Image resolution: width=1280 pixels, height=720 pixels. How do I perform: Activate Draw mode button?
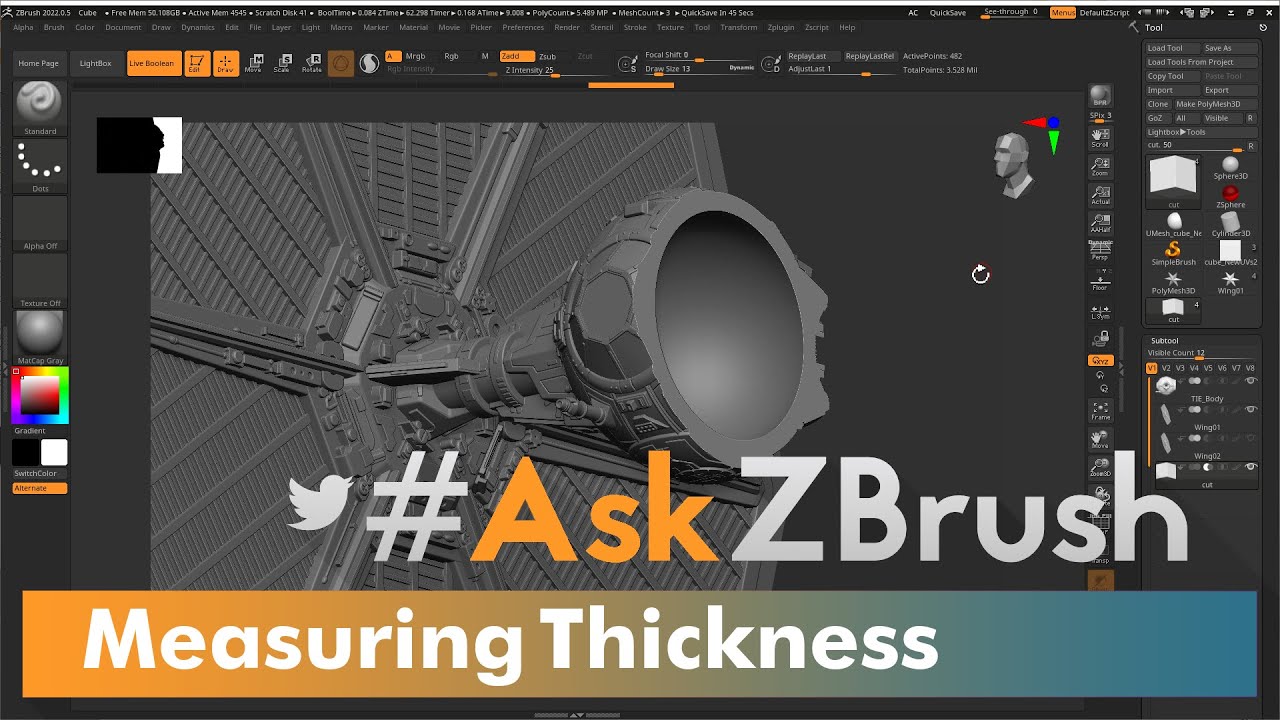point(226,64)
